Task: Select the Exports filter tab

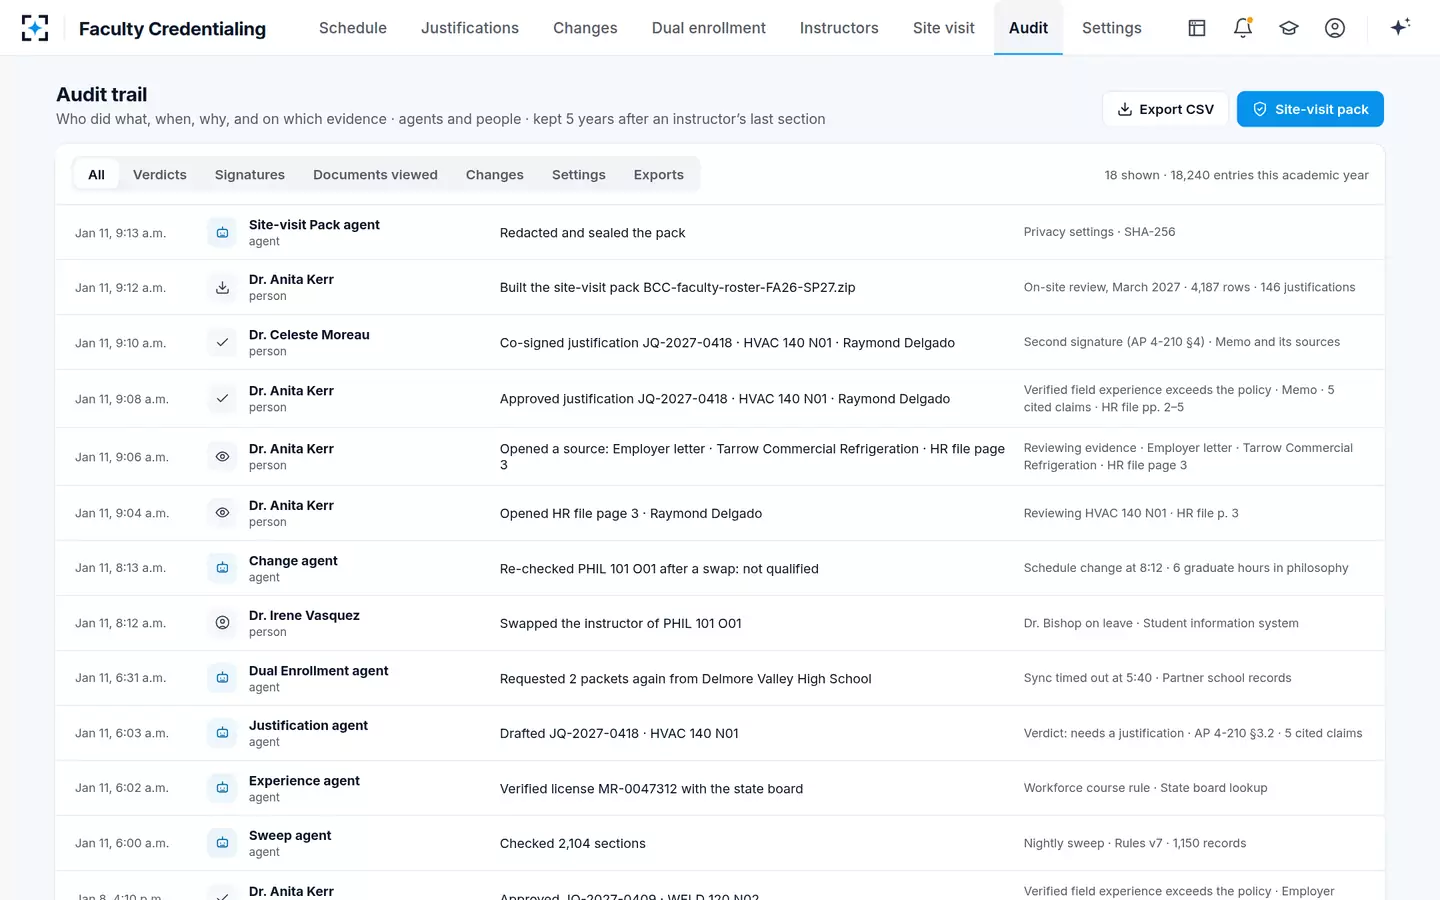Action: click(x=659, y=175)
